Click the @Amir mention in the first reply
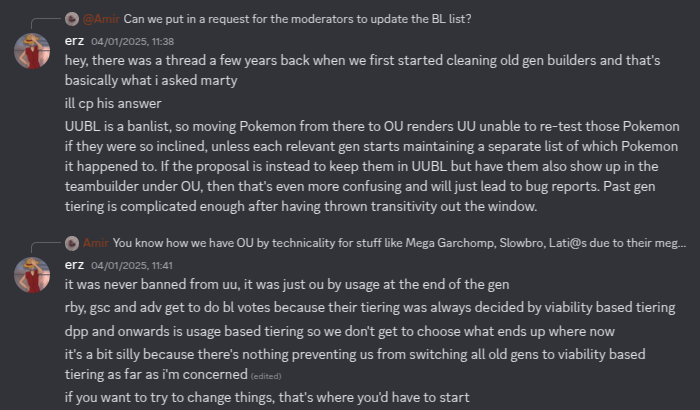This screenshot has width=700, height=410. point(99,19)
